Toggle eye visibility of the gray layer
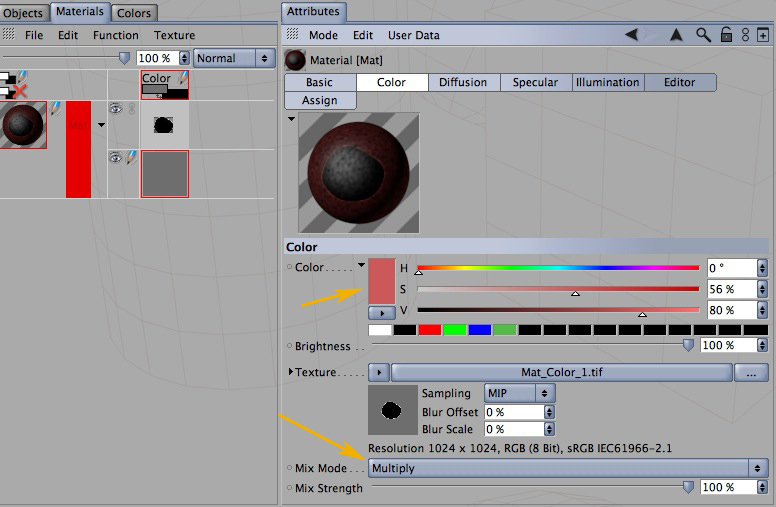 [x=116, y=157]
